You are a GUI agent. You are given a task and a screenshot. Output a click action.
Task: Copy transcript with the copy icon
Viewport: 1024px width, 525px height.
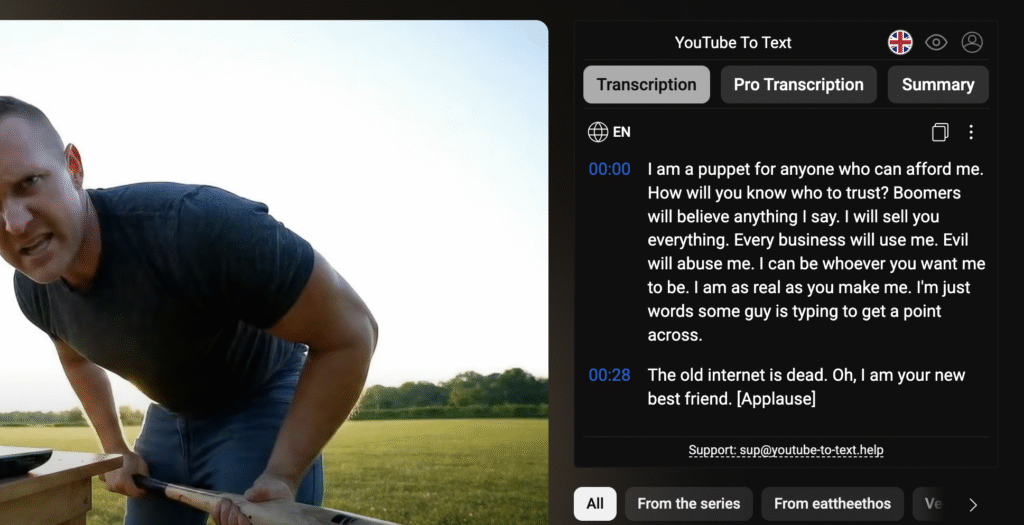(940, 132)
